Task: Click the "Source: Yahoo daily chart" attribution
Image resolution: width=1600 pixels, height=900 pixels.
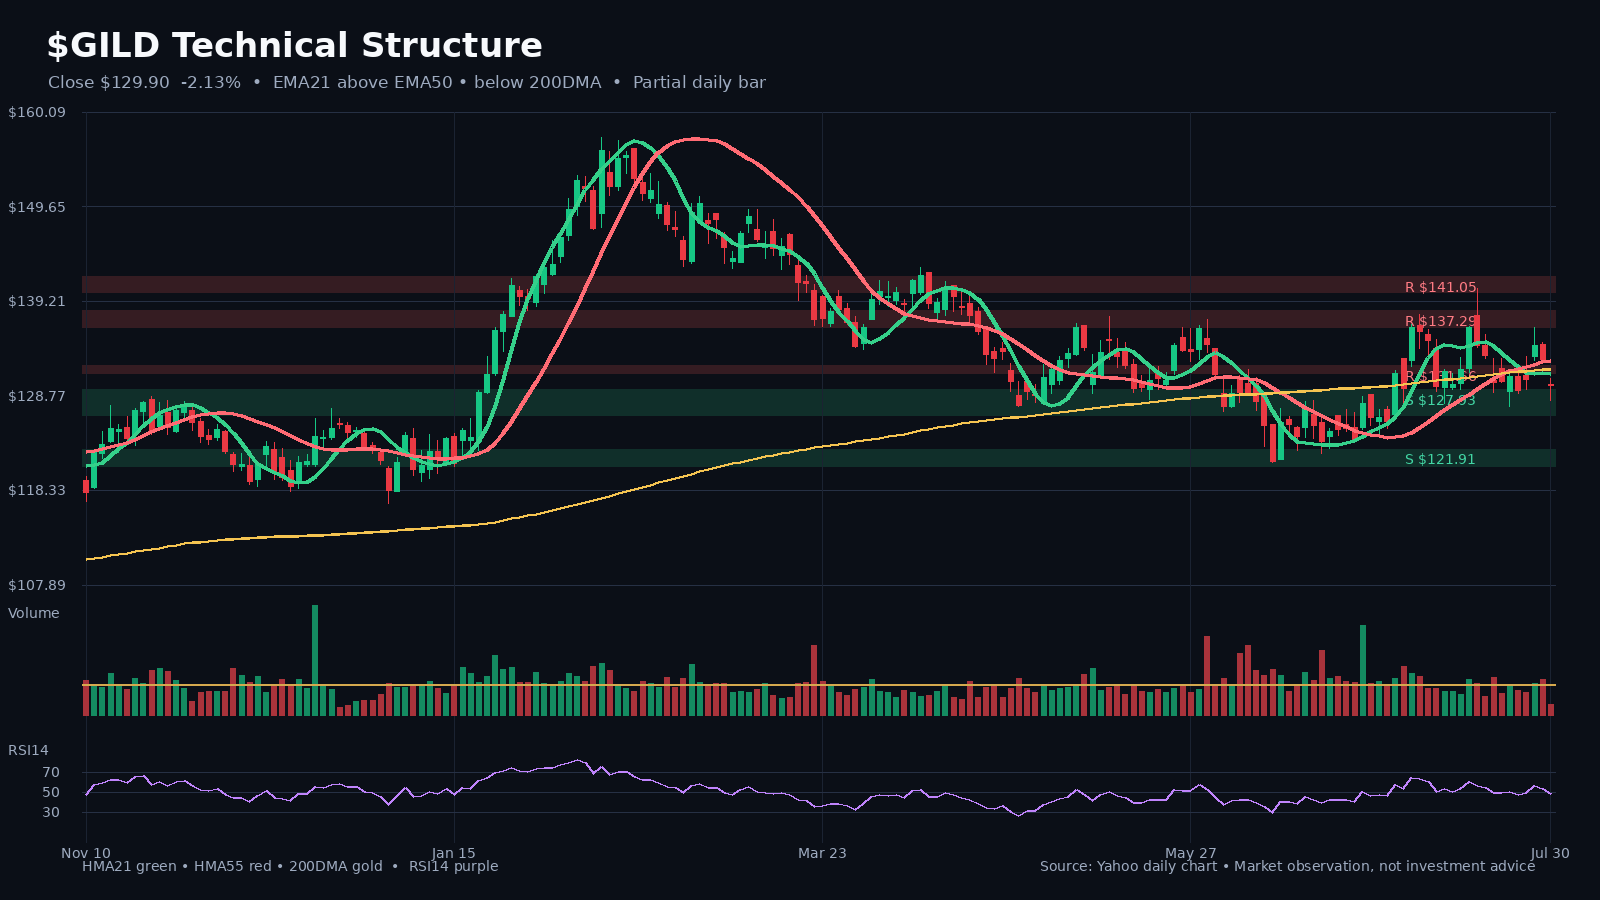Action: pyautogui.click(x=1128, y=866)
